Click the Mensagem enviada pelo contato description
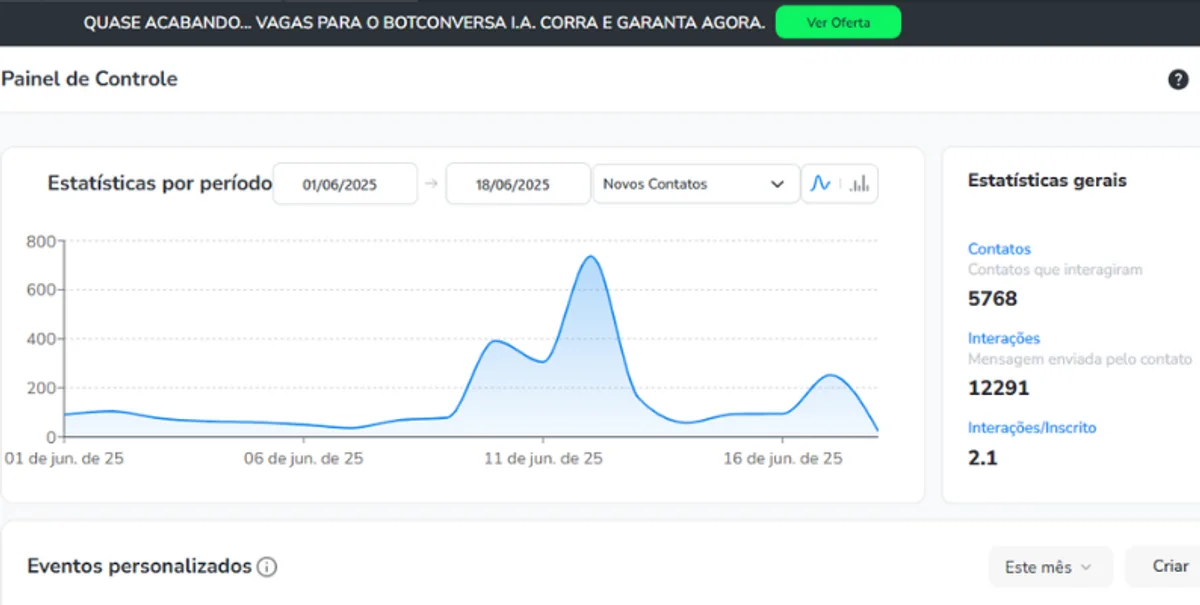Image resolution: width=1200 pixels, height=605 pixels. 1080,358
